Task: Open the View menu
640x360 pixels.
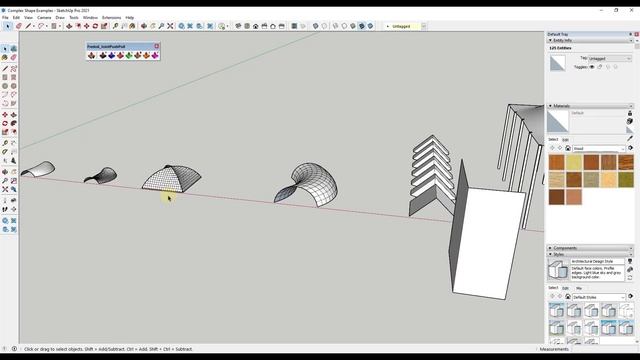Action: 28,18
